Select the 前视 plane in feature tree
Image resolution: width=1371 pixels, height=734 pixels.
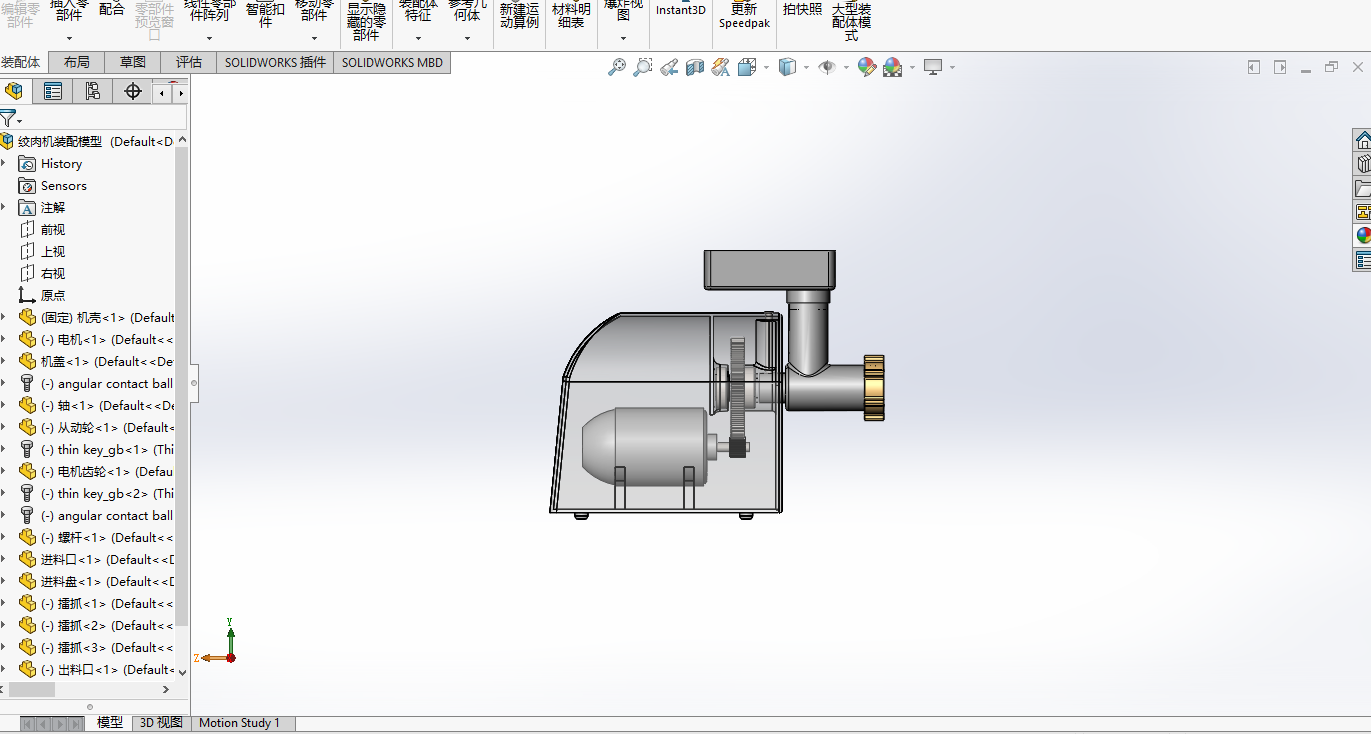(x=52, y=230)
